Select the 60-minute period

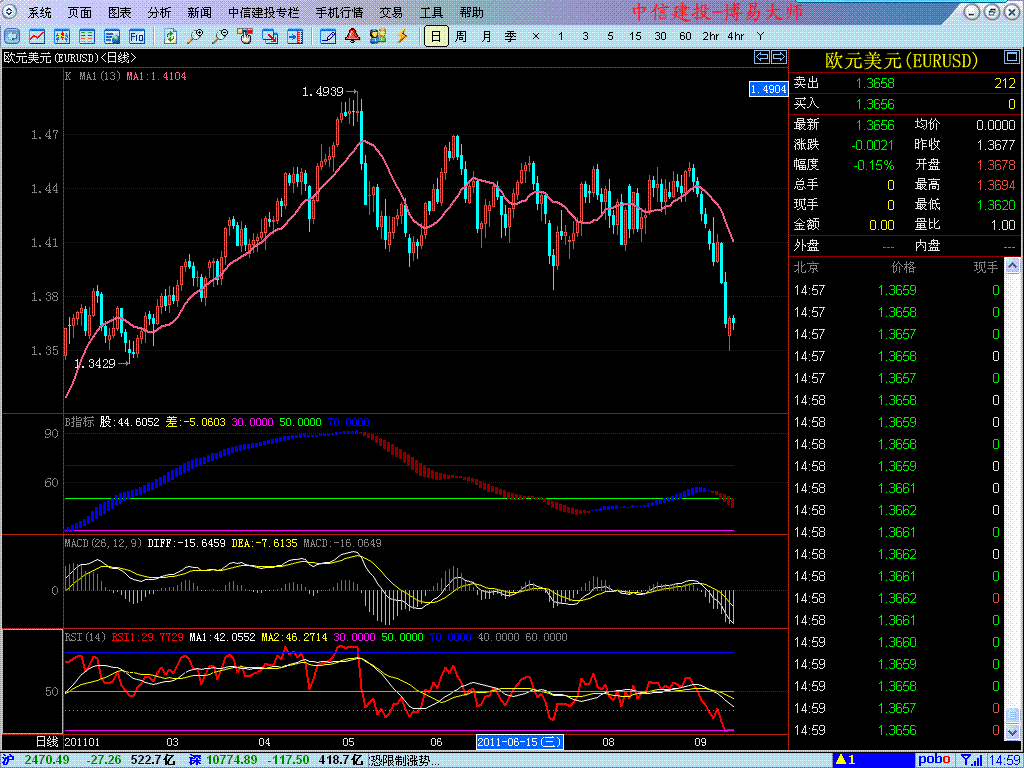tap(685, 37)
